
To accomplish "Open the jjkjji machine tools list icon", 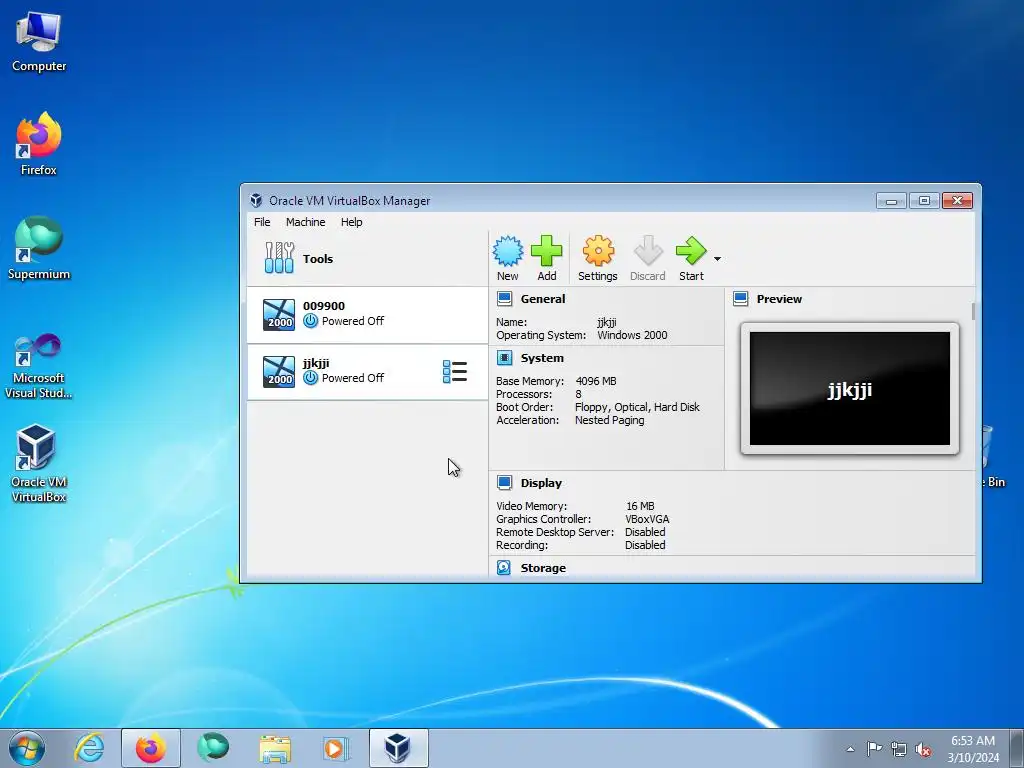I will point(455,372).
